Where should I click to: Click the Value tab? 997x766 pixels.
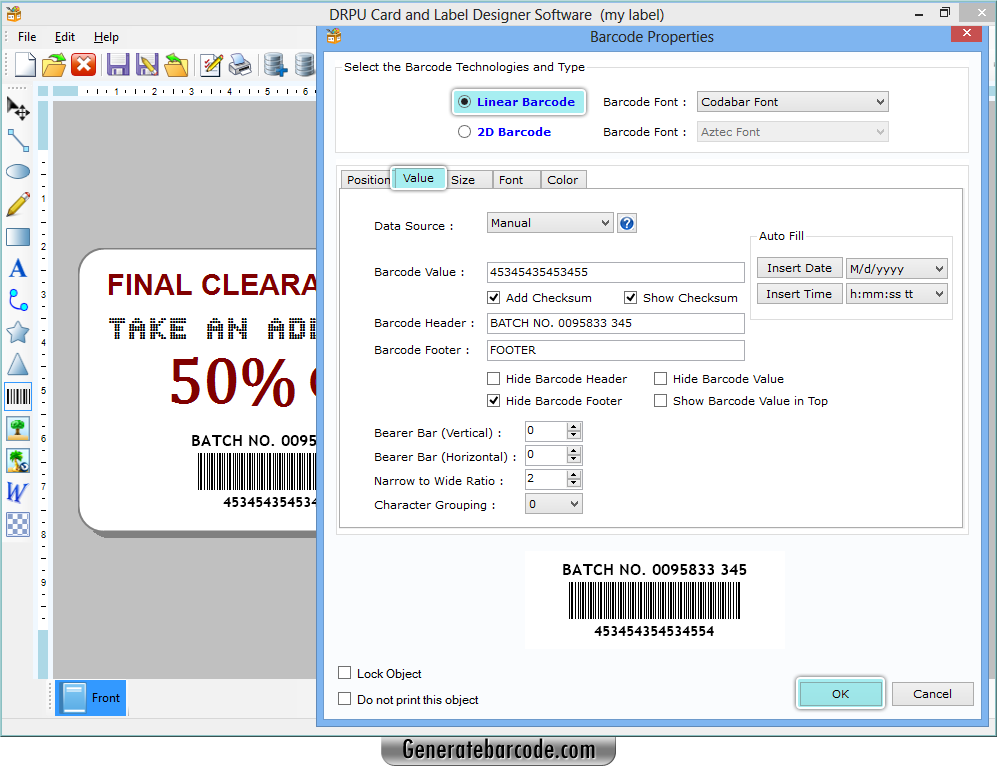(418, 178)
